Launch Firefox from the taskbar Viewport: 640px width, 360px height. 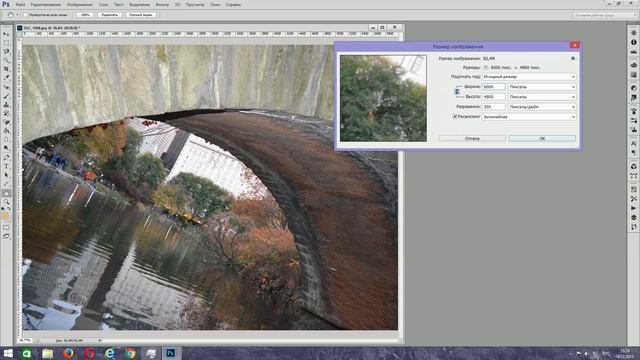pyautogui.click(x=68, y=353)
